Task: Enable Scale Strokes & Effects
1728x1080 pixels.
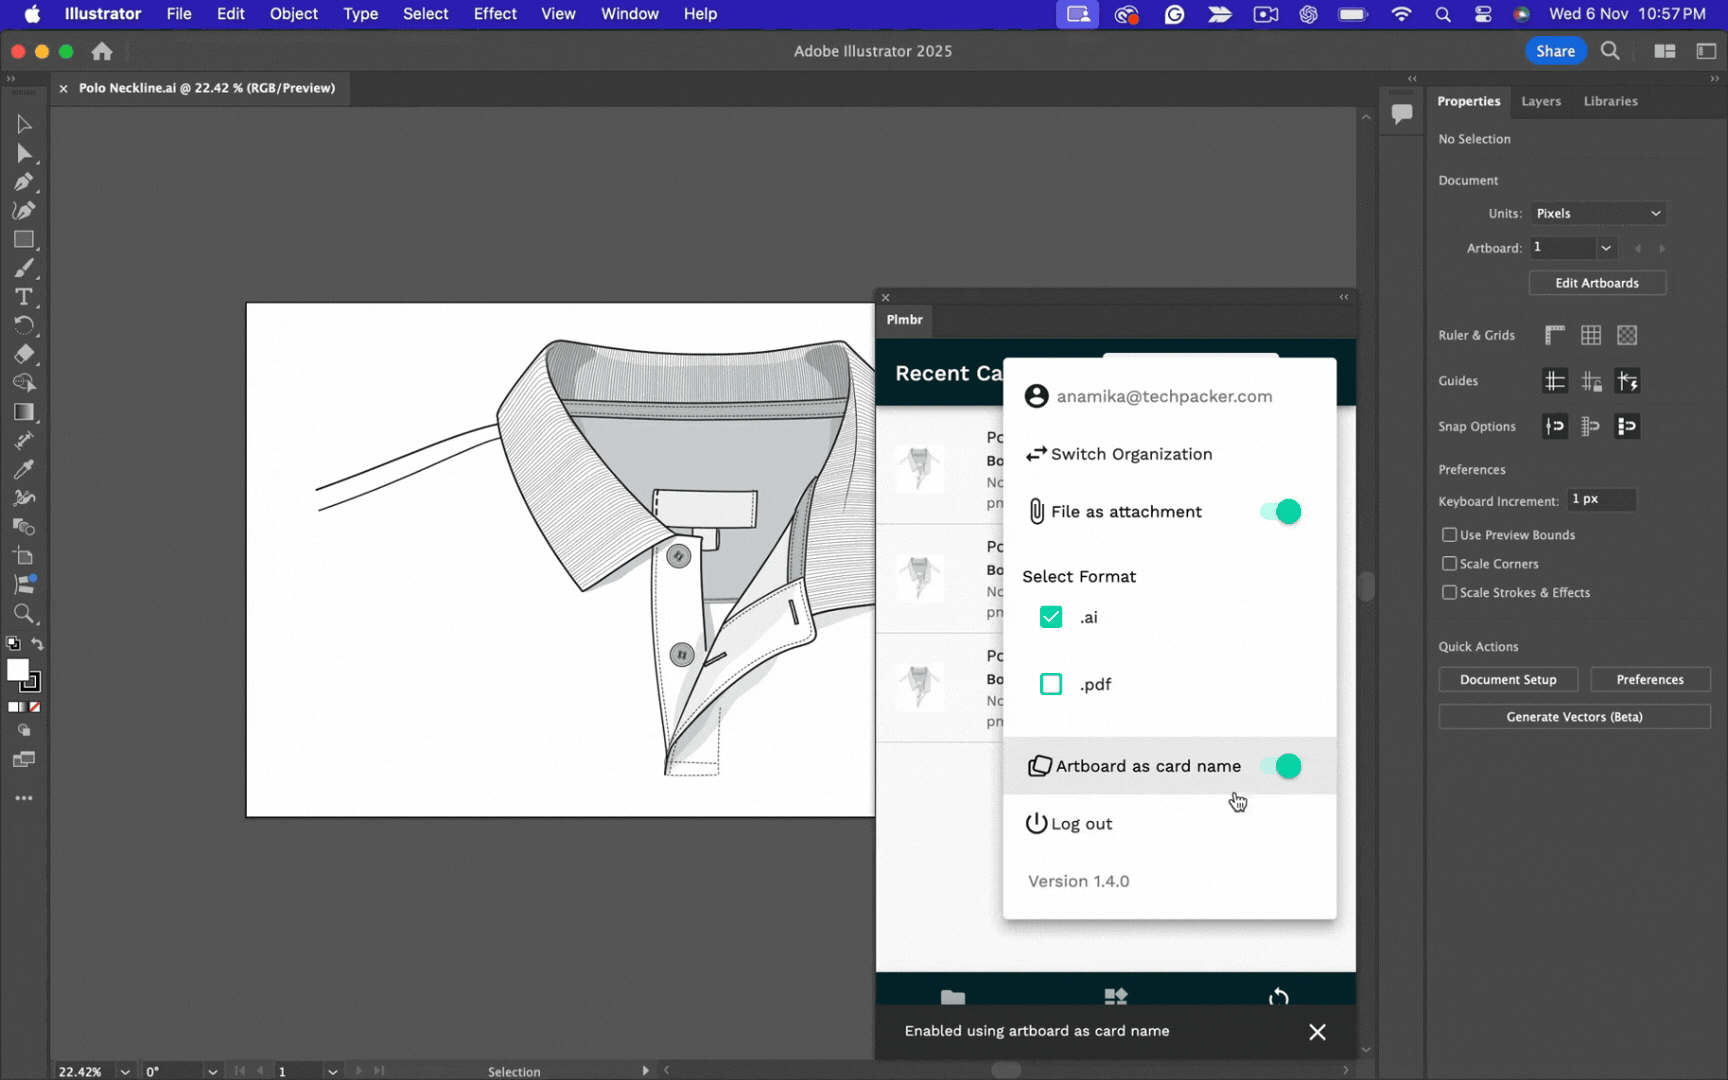Action: pos(1449,593)
